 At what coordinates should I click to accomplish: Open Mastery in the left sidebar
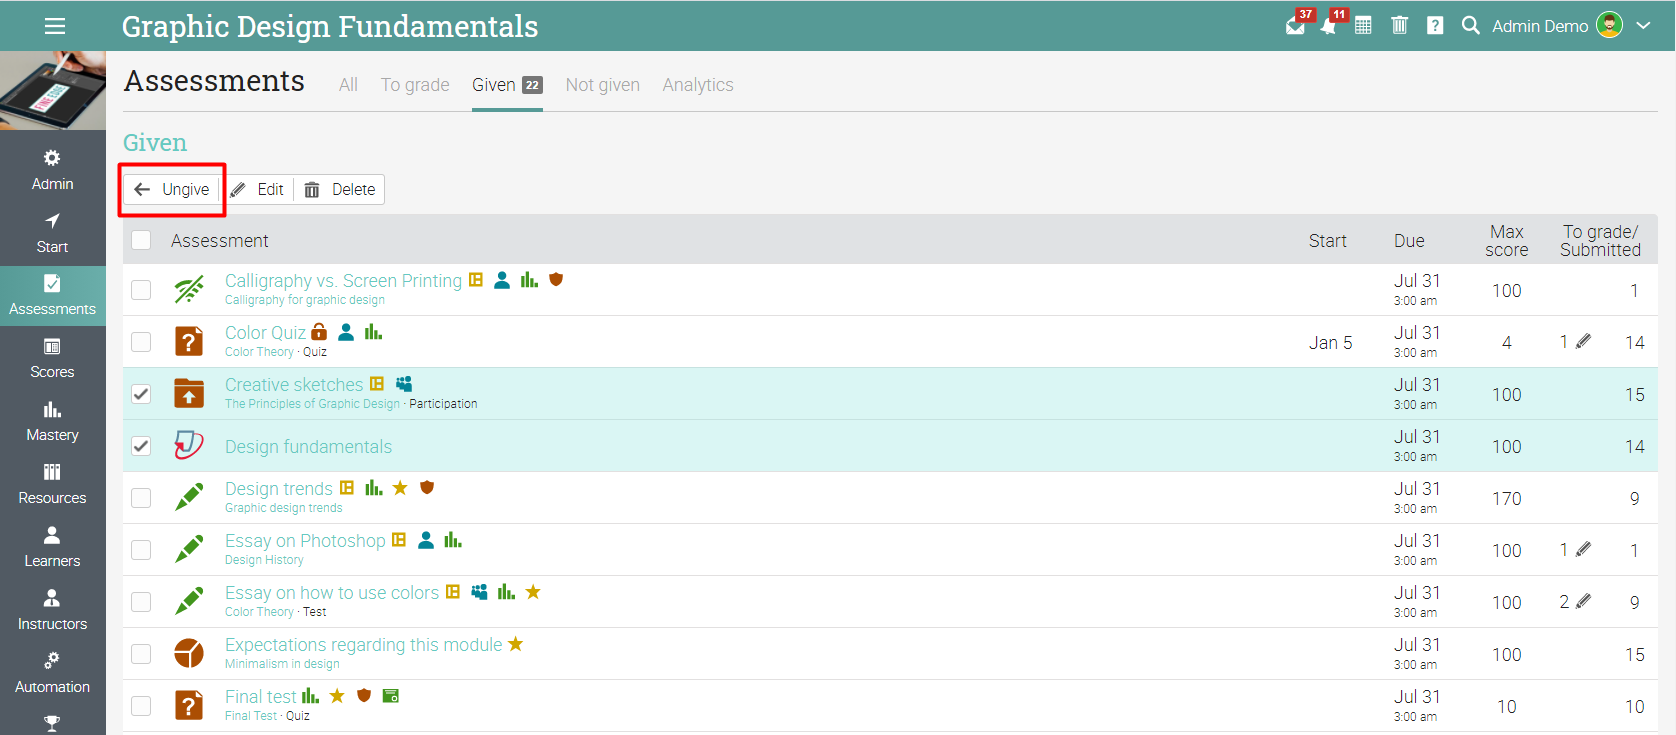[52, 422]
